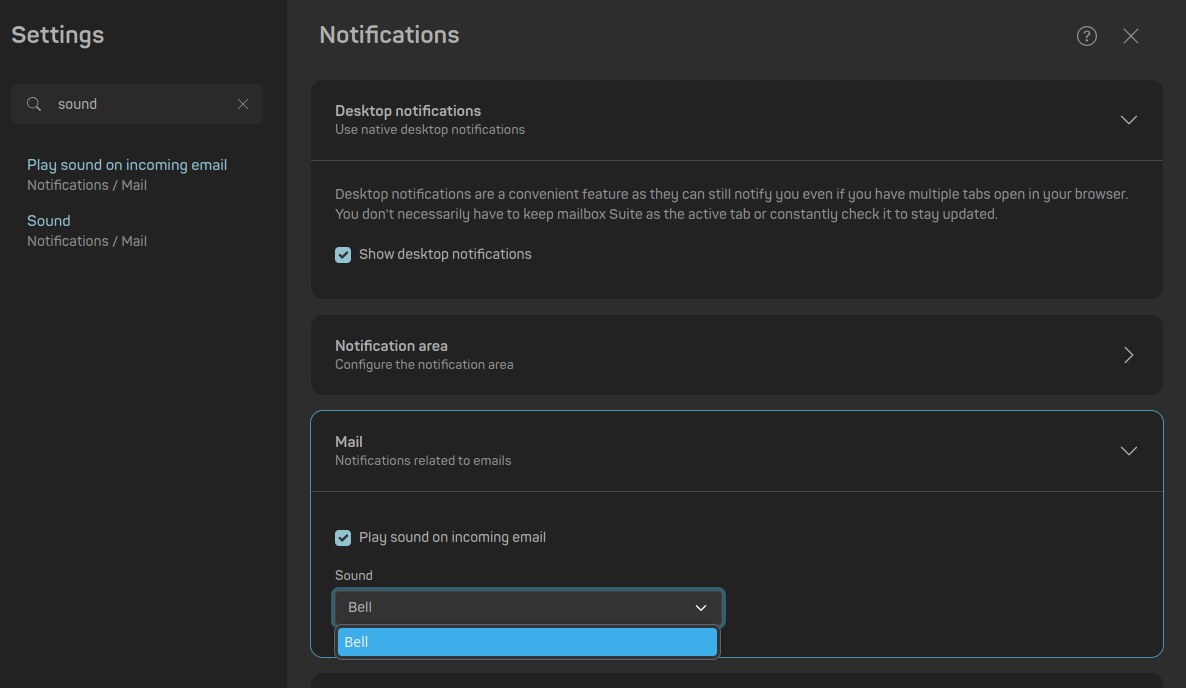The height and width of the screenshot is (688, 1186).
Task: Close the Settings dialog with the X icon
Action: point(1130,36)
